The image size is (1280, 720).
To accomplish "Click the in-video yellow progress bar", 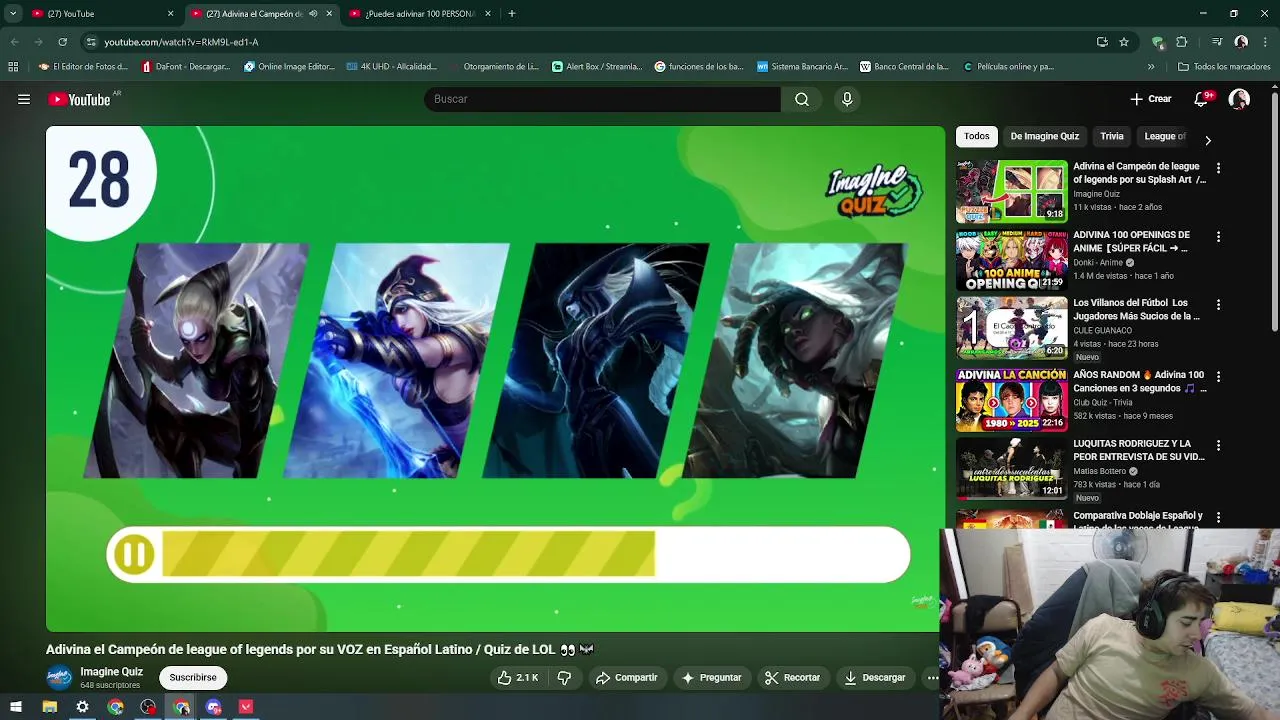I will coord(408,555).
